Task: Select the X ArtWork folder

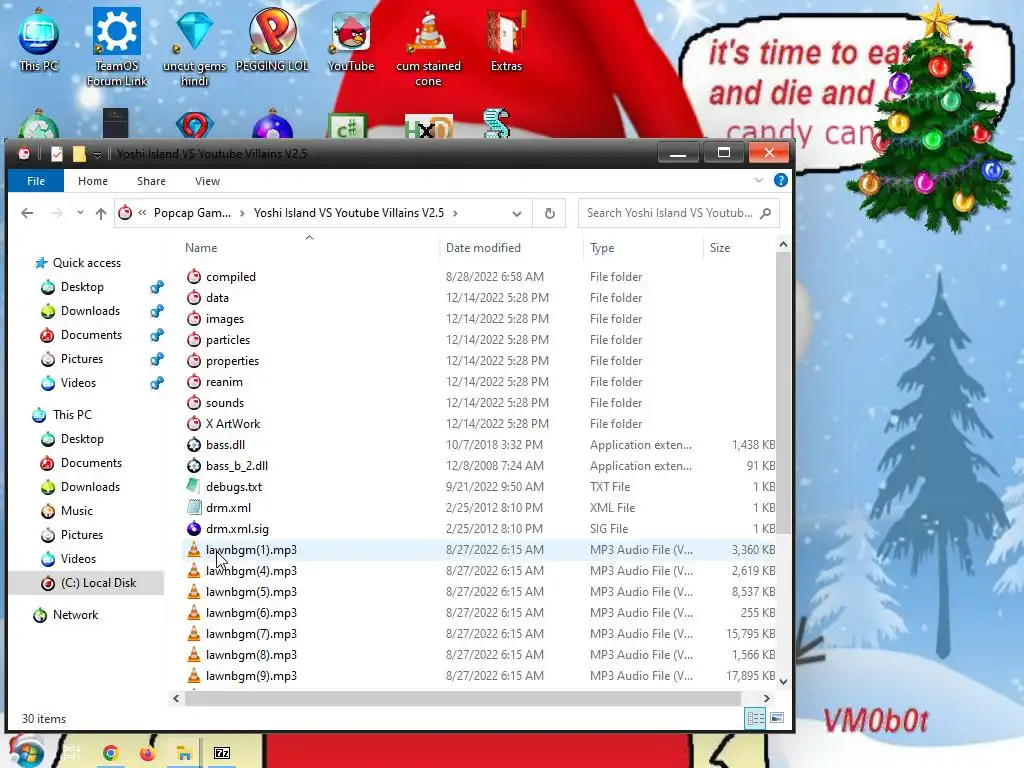Action: tap(232, 424)
